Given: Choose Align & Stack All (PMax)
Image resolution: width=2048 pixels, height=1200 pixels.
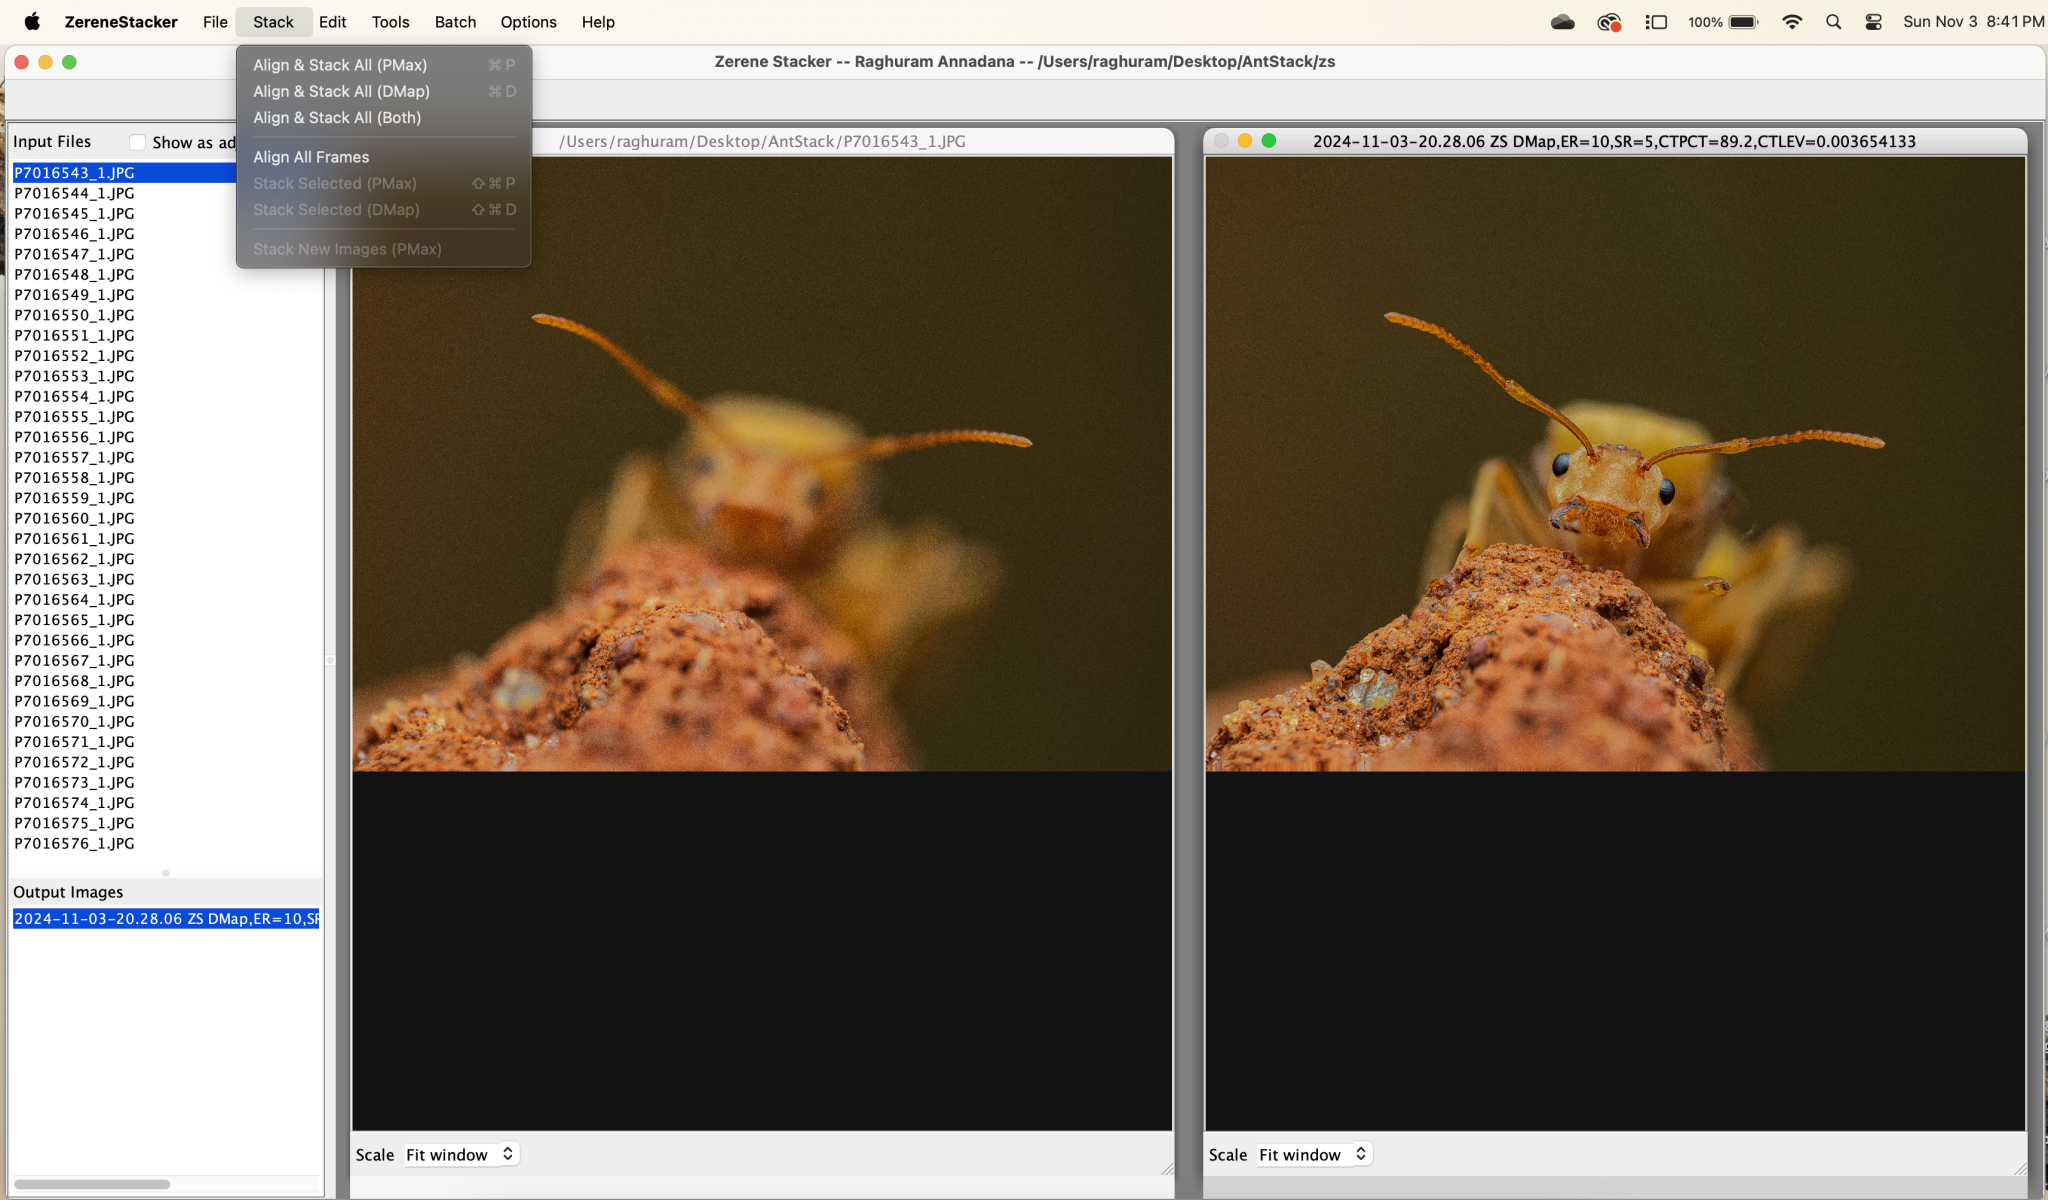Looking at the screenshot, I should [x=340, y=64].
